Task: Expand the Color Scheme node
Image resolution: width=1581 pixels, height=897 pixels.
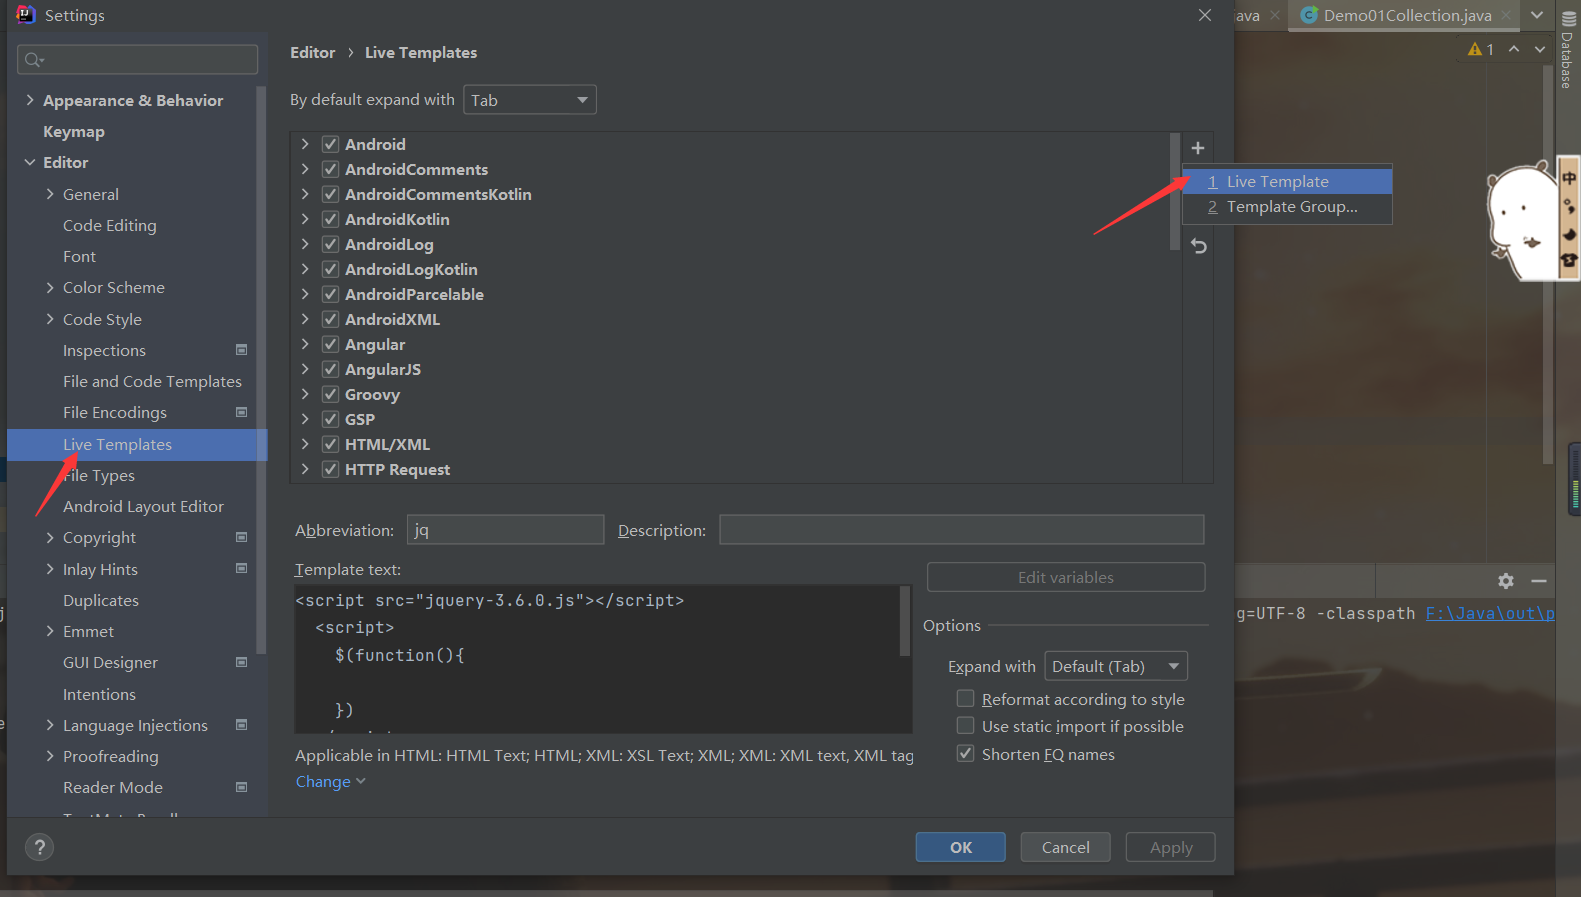Action: [x=50, y=287]
